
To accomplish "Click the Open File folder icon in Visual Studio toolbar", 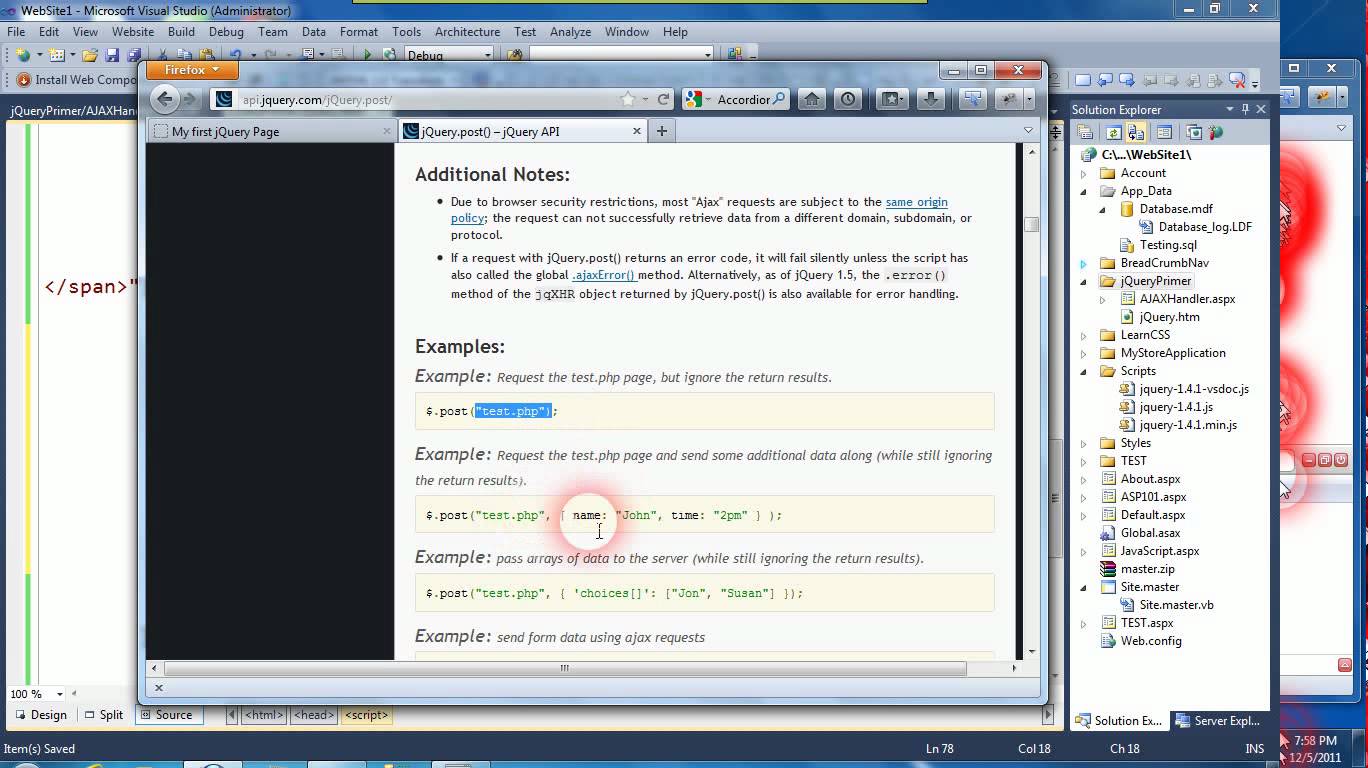I will pyautogui.click(x=90, y=55).
